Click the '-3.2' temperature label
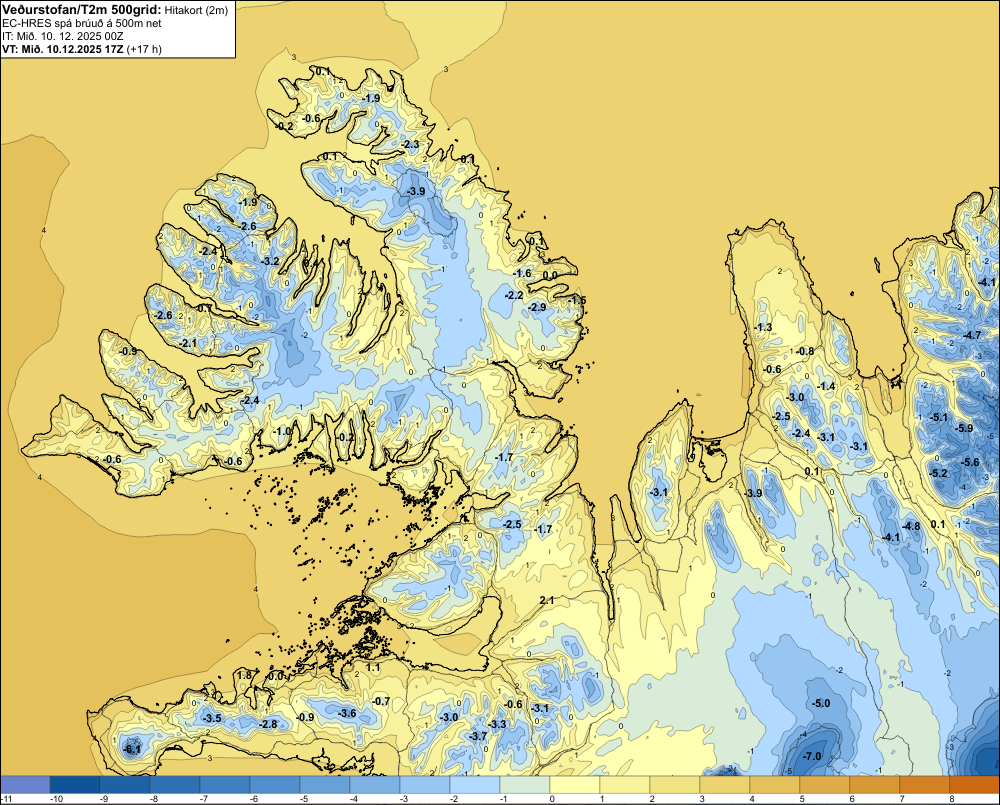The width and height of the screenshot is (1000, 805). click(x=270, y=261)
